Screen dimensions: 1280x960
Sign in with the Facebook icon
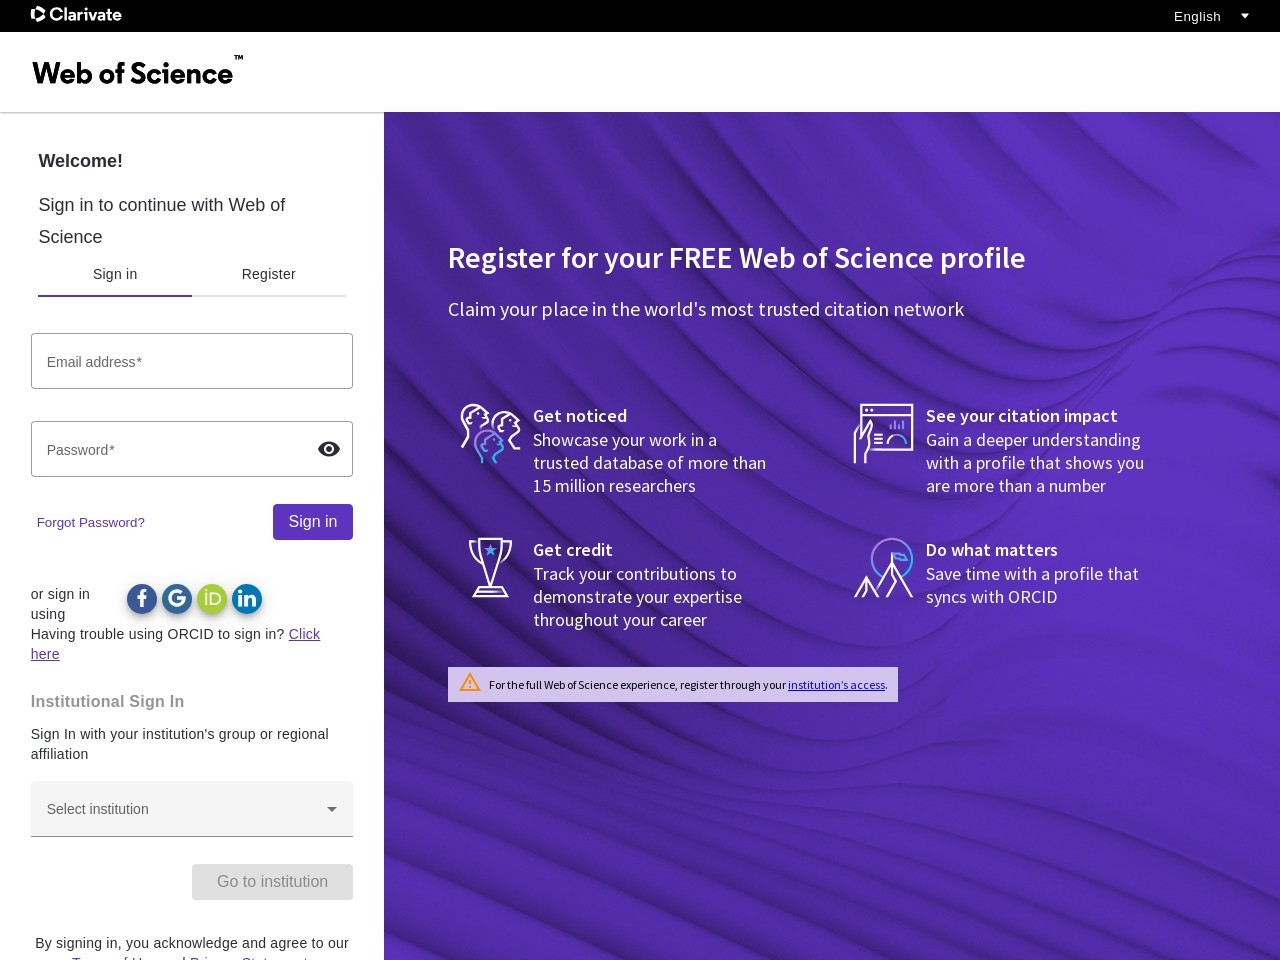coord(142,599)
